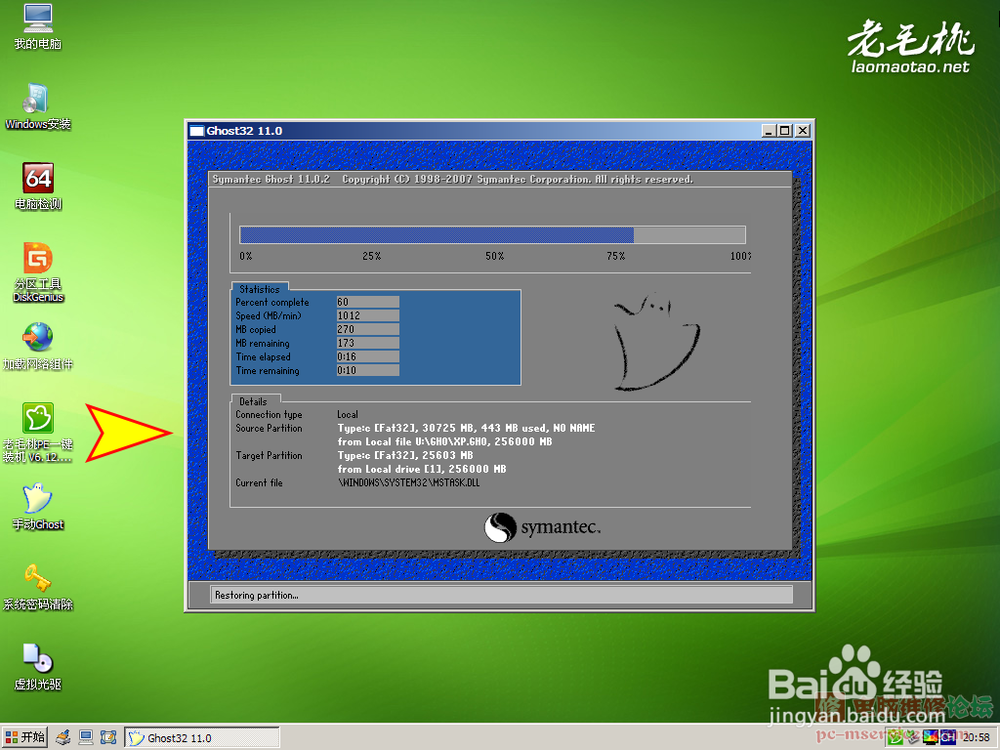Click the 加载网络组件 globe icon
This screenshot has height=750, width=1000.
coord(38,346)
